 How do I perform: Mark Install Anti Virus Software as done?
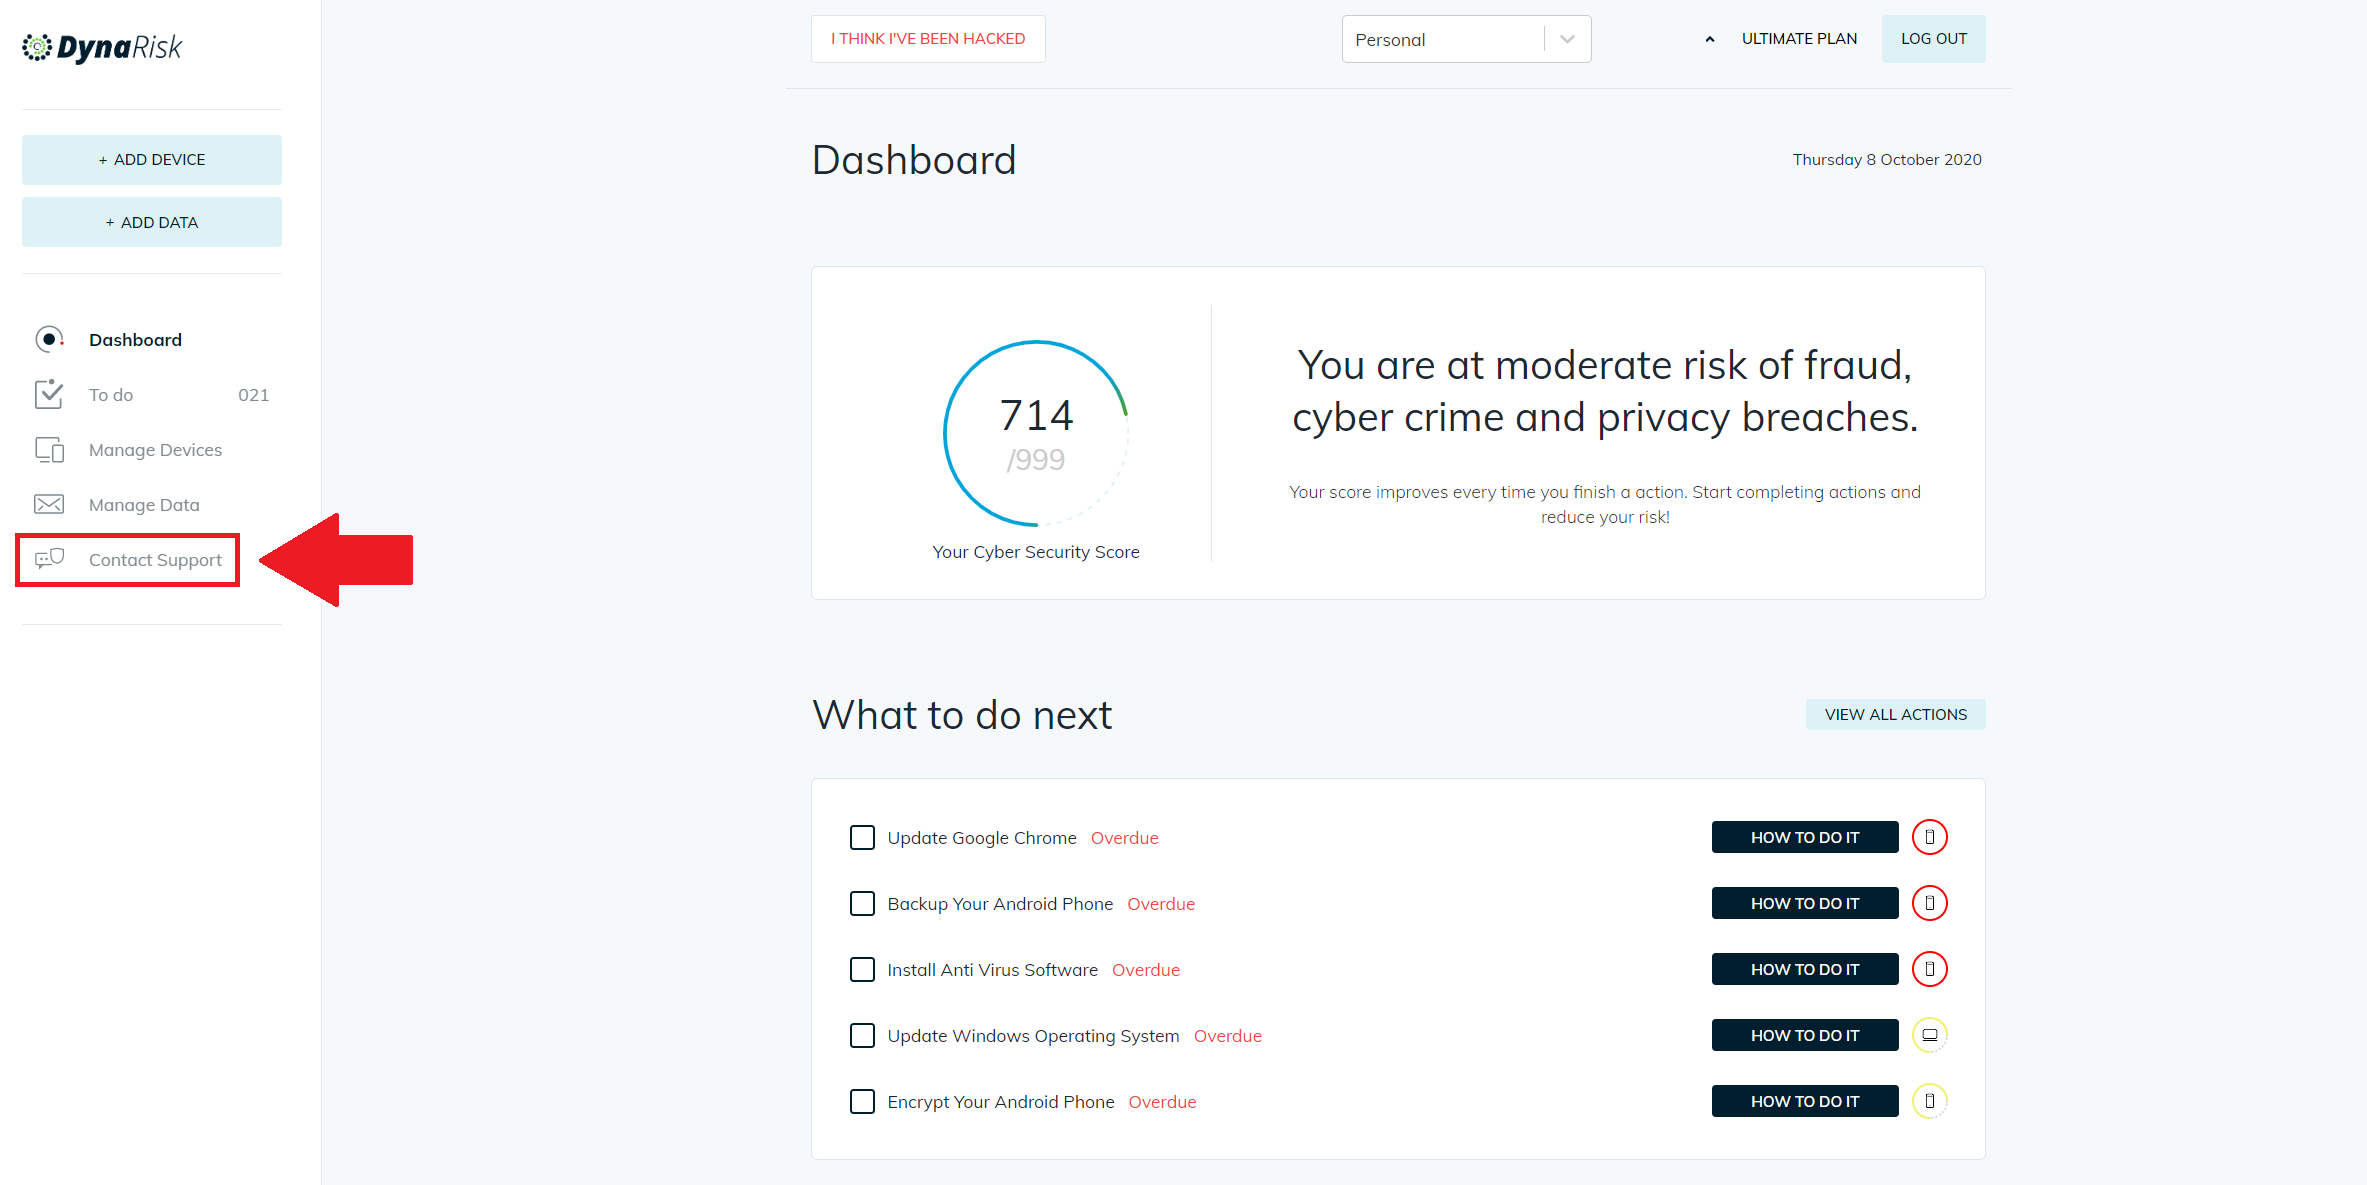coord(862,969)
